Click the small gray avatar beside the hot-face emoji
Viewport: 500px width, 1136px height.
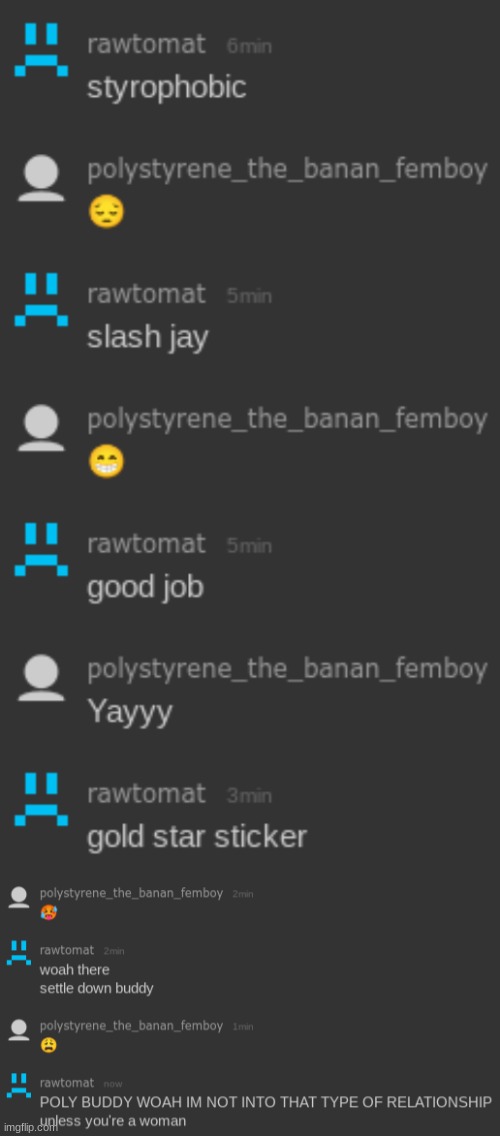coord(19,897)
